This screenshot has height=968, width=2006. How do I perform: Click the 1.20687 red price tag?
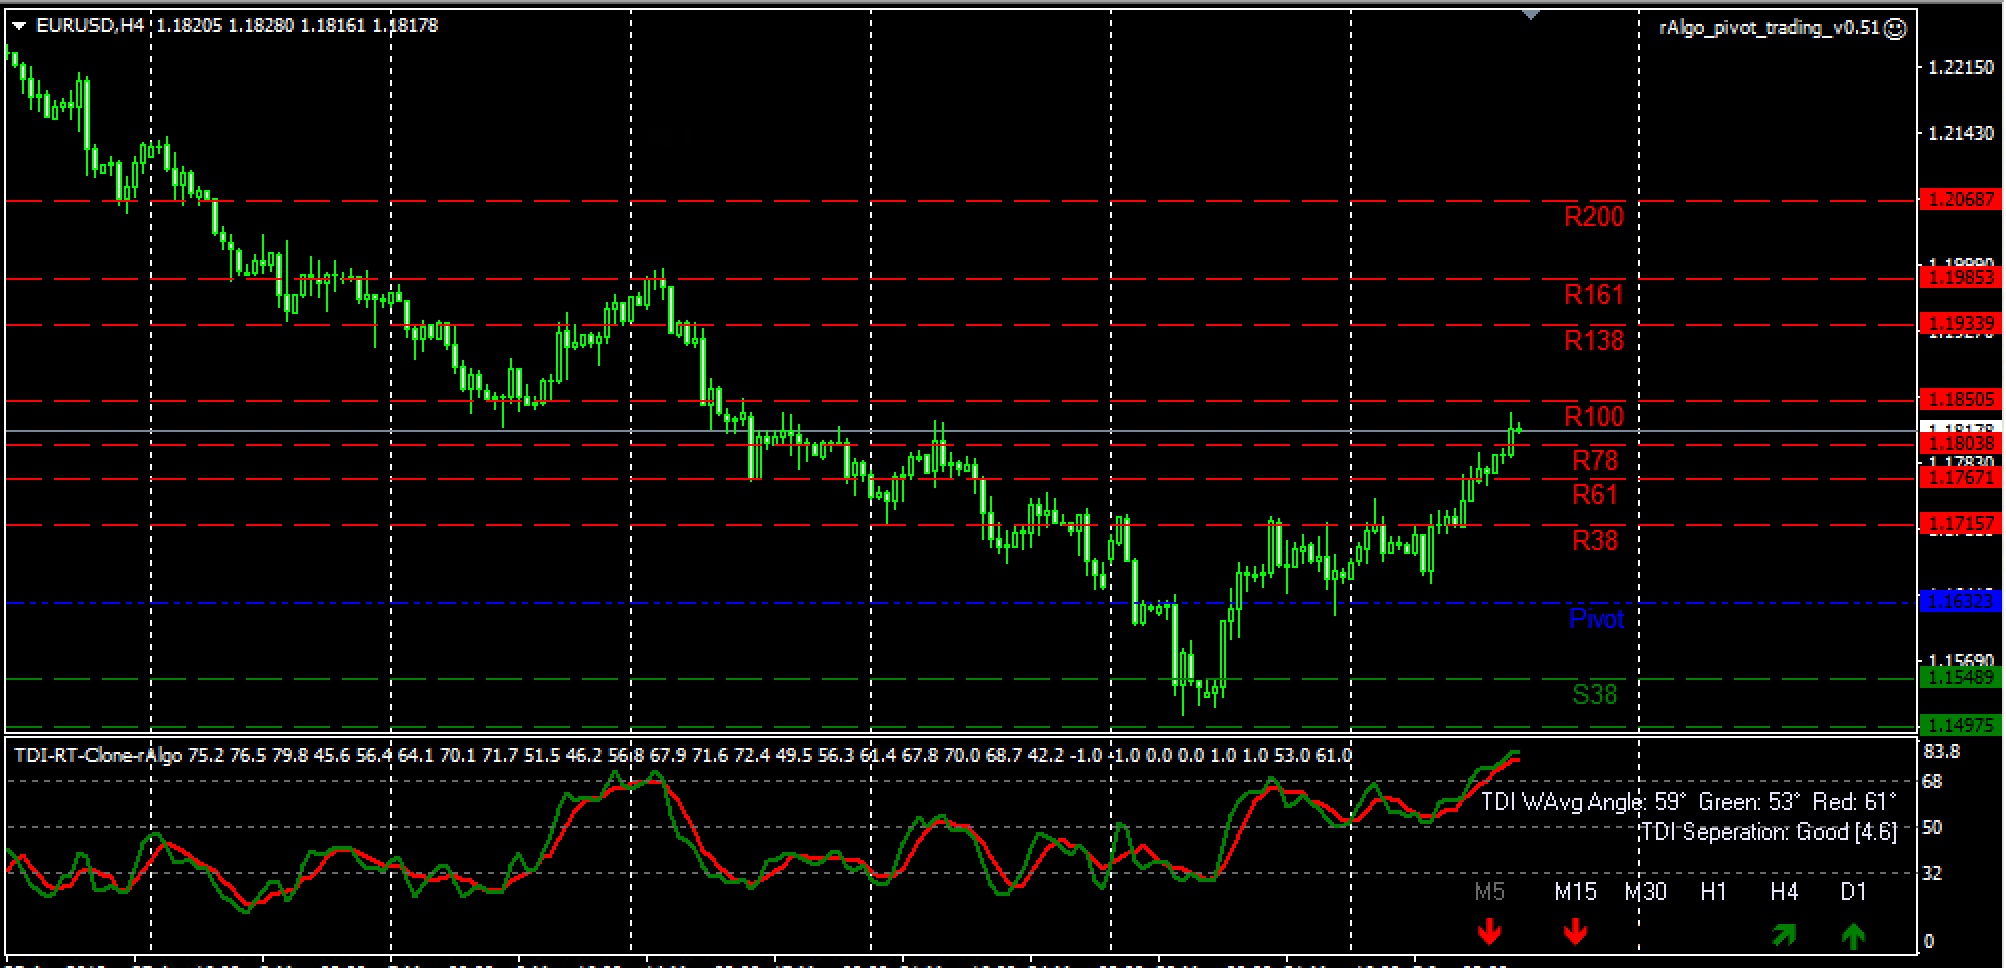(x=1961, y=200)
